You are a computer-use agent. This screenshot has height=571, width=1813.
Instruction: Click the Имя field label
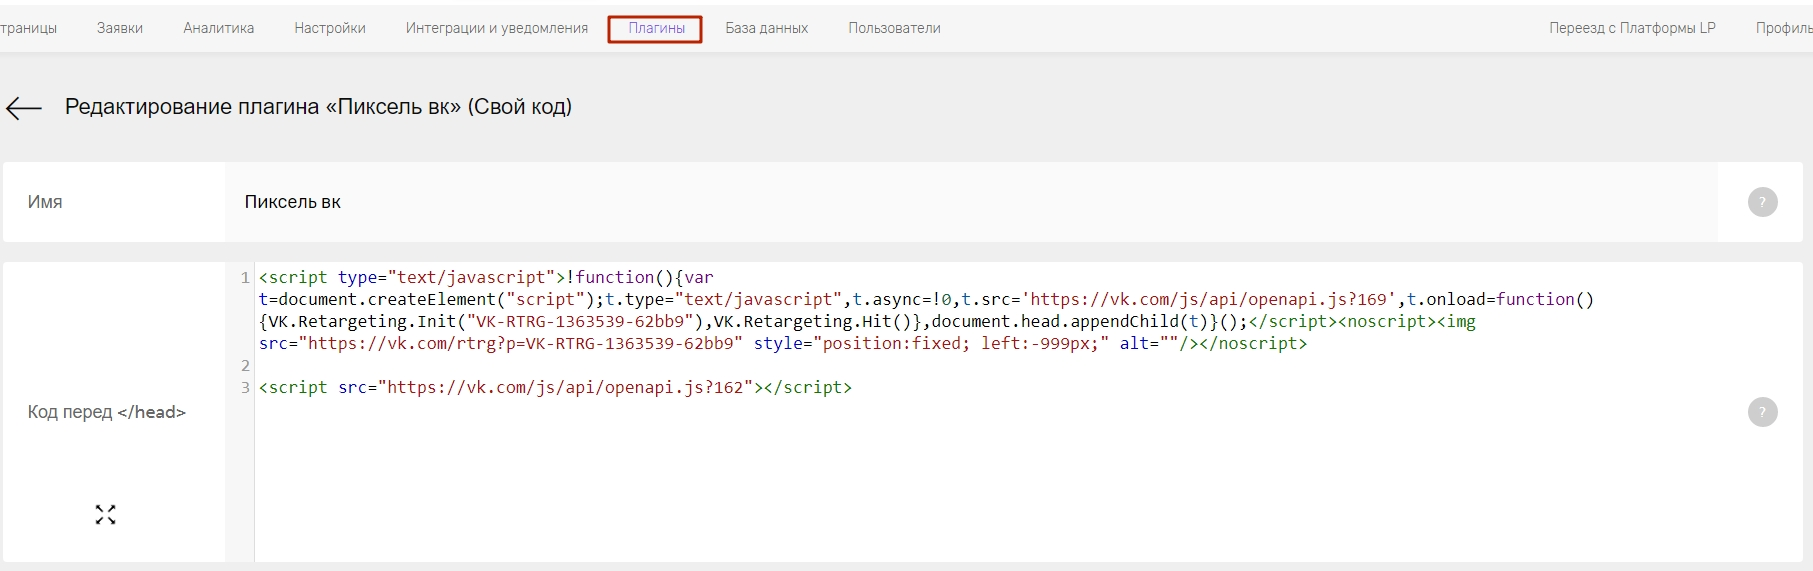coord(45,202)
